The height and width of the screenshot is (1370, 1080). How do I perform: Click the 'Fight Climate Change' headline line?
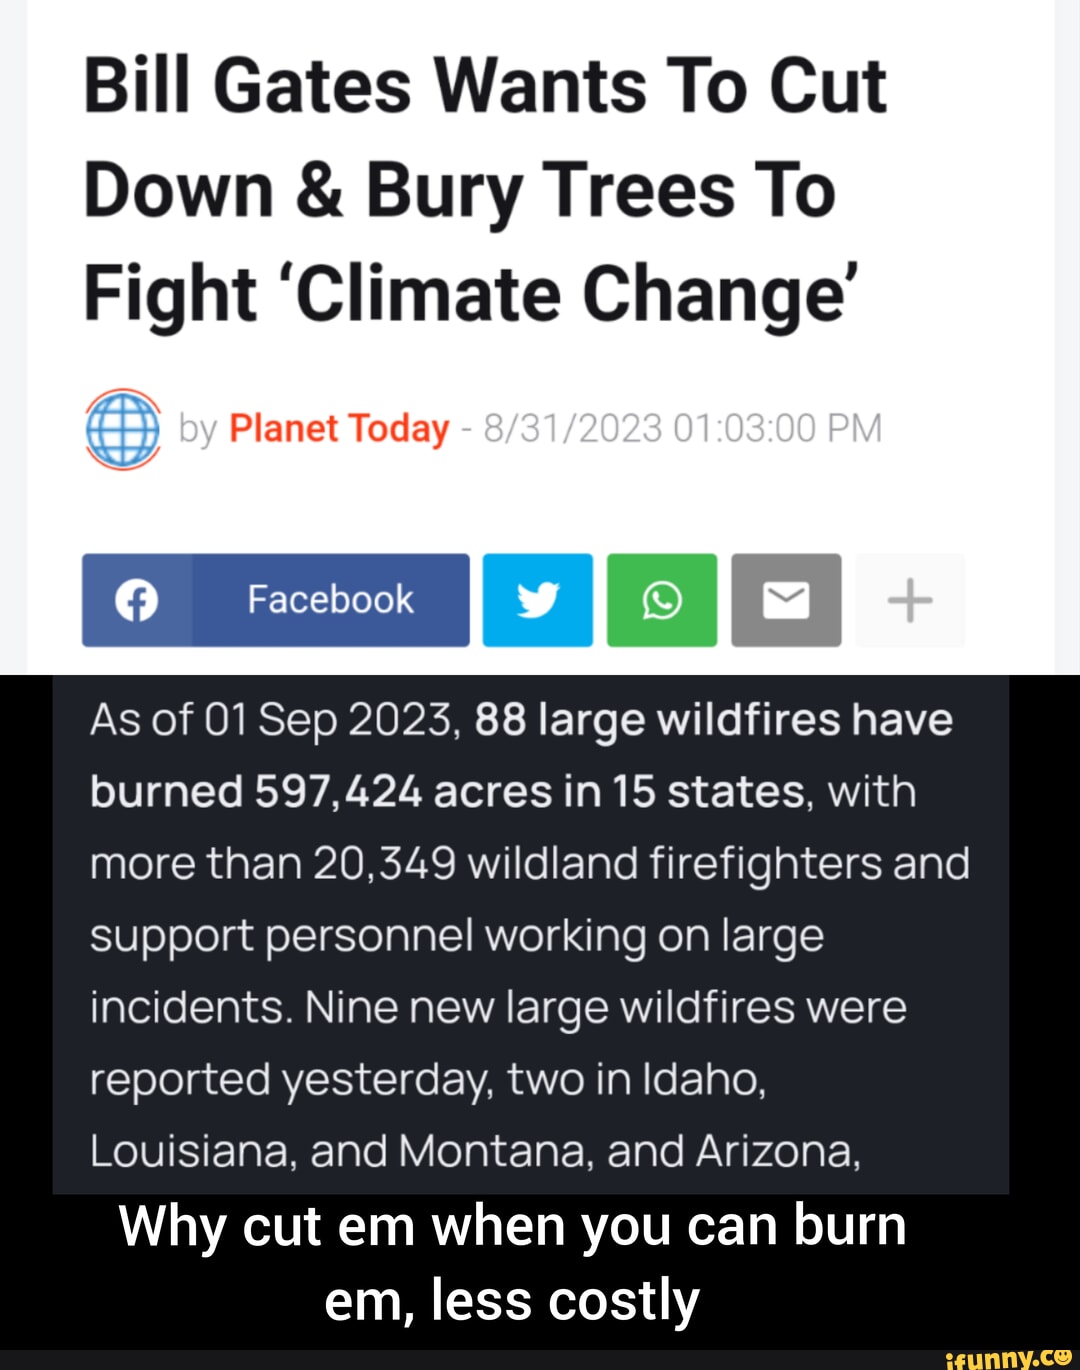coord(470,295)
